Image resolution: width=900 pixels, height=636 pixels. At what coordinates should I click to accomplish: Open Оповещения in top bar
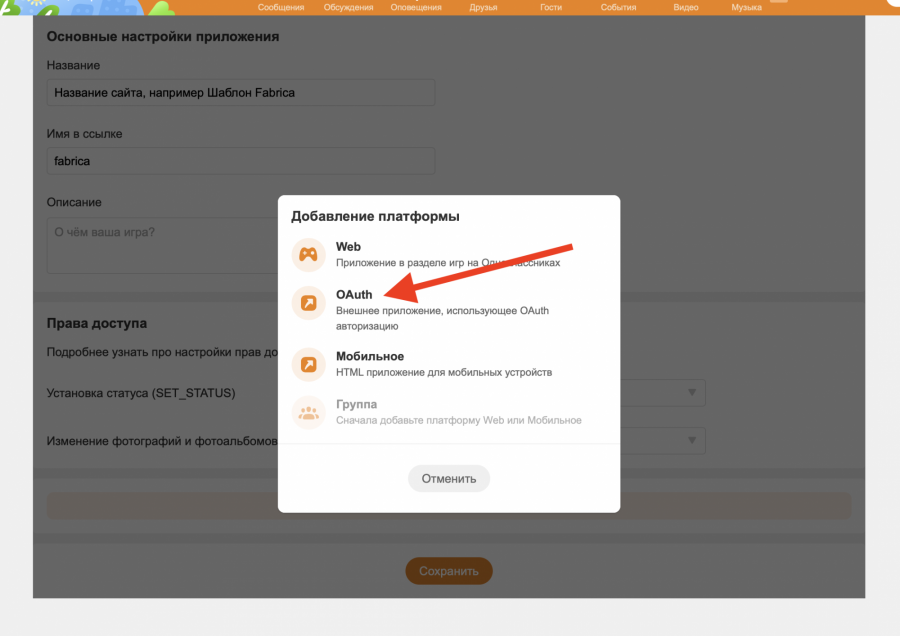point(416,8)
